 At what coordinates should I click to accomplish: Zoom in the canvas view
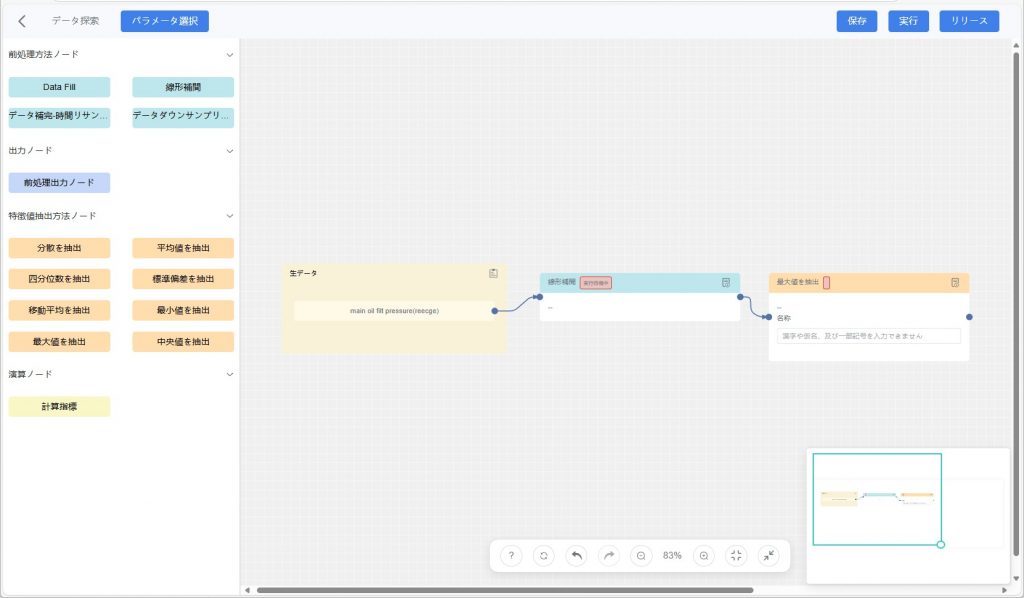[x=704, y=555]
